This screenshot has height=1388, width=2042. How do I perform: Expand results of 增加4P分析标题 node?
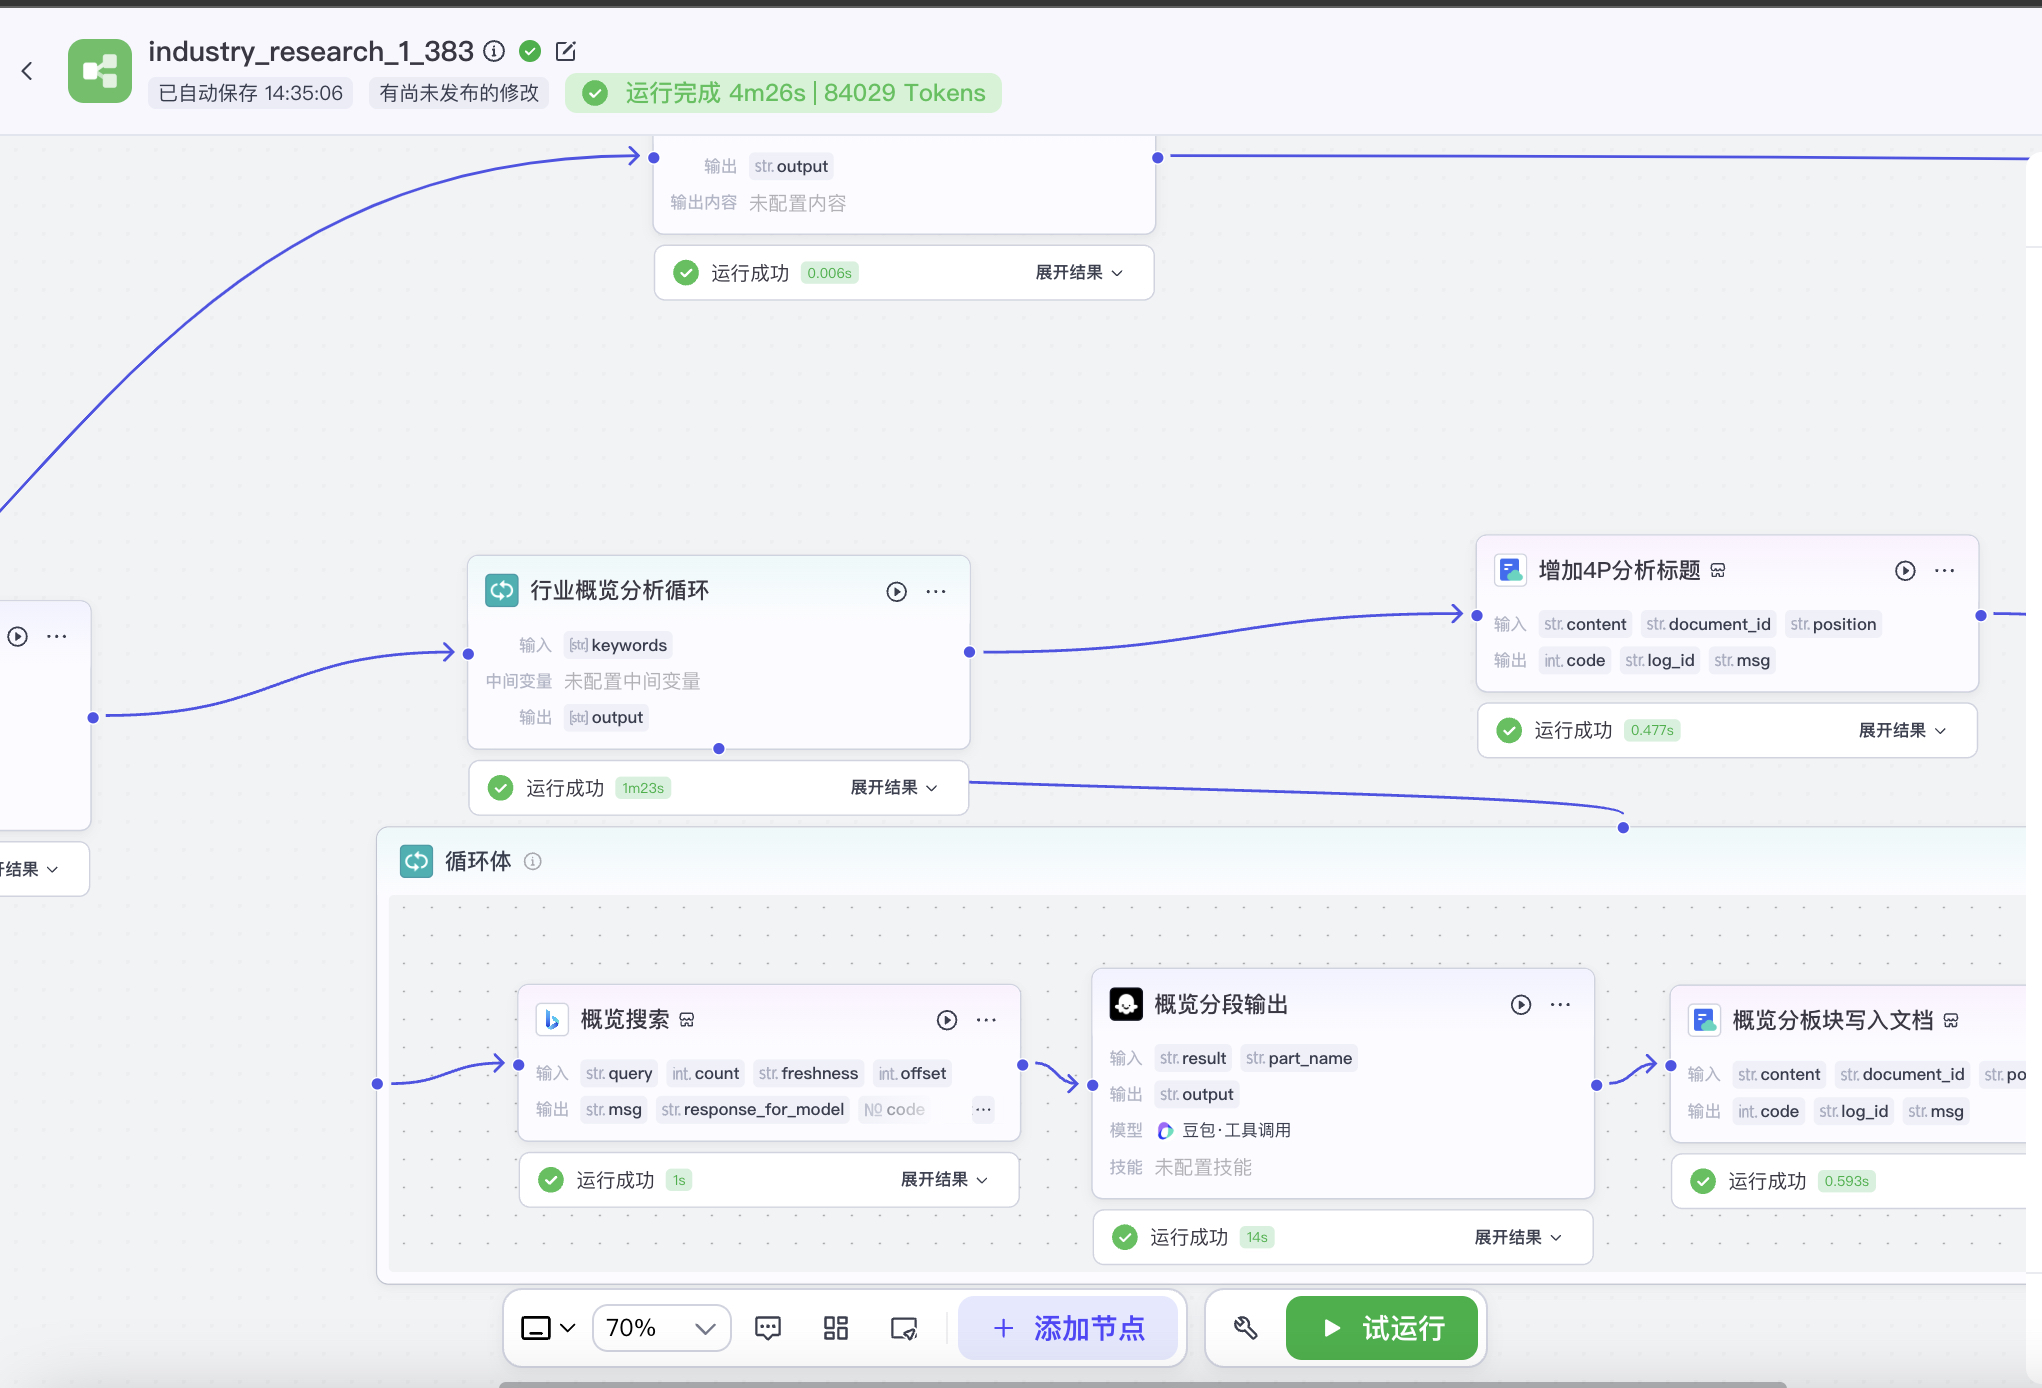(x=1901, y=730)
